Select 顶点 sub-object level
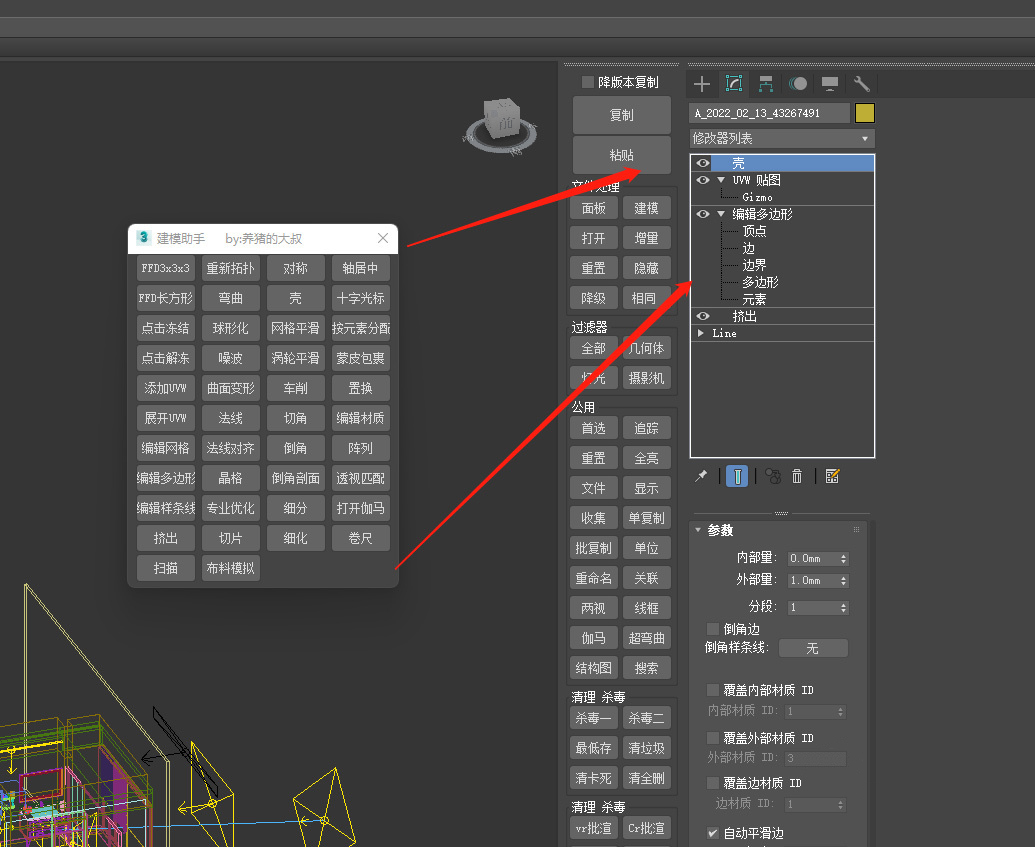The image size is (1035, 847). [x=754, y=231]
